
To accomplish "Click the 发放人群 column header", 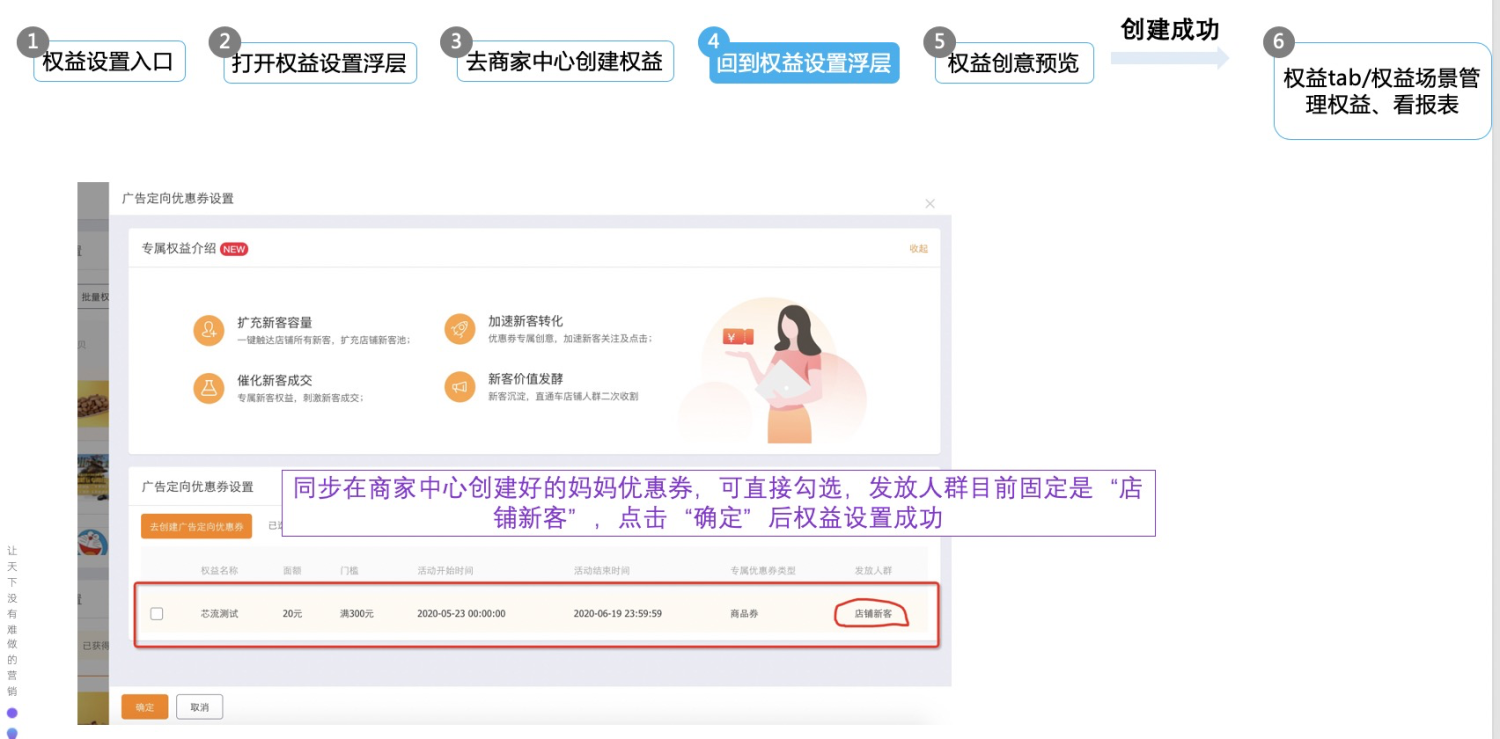I will pos(873,570).
